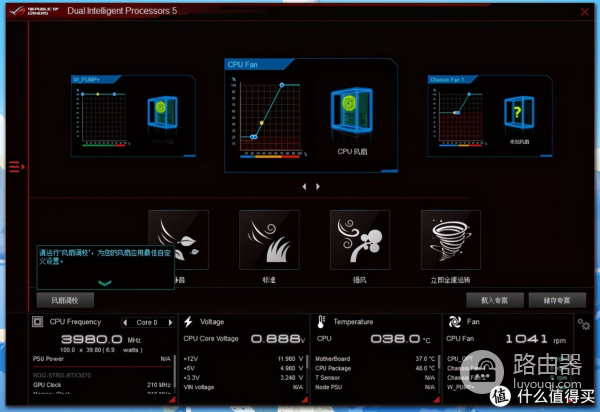Click top control point on CPU Fan curve
The width and height of the screenshot is (600, 412).
point(282,85)
